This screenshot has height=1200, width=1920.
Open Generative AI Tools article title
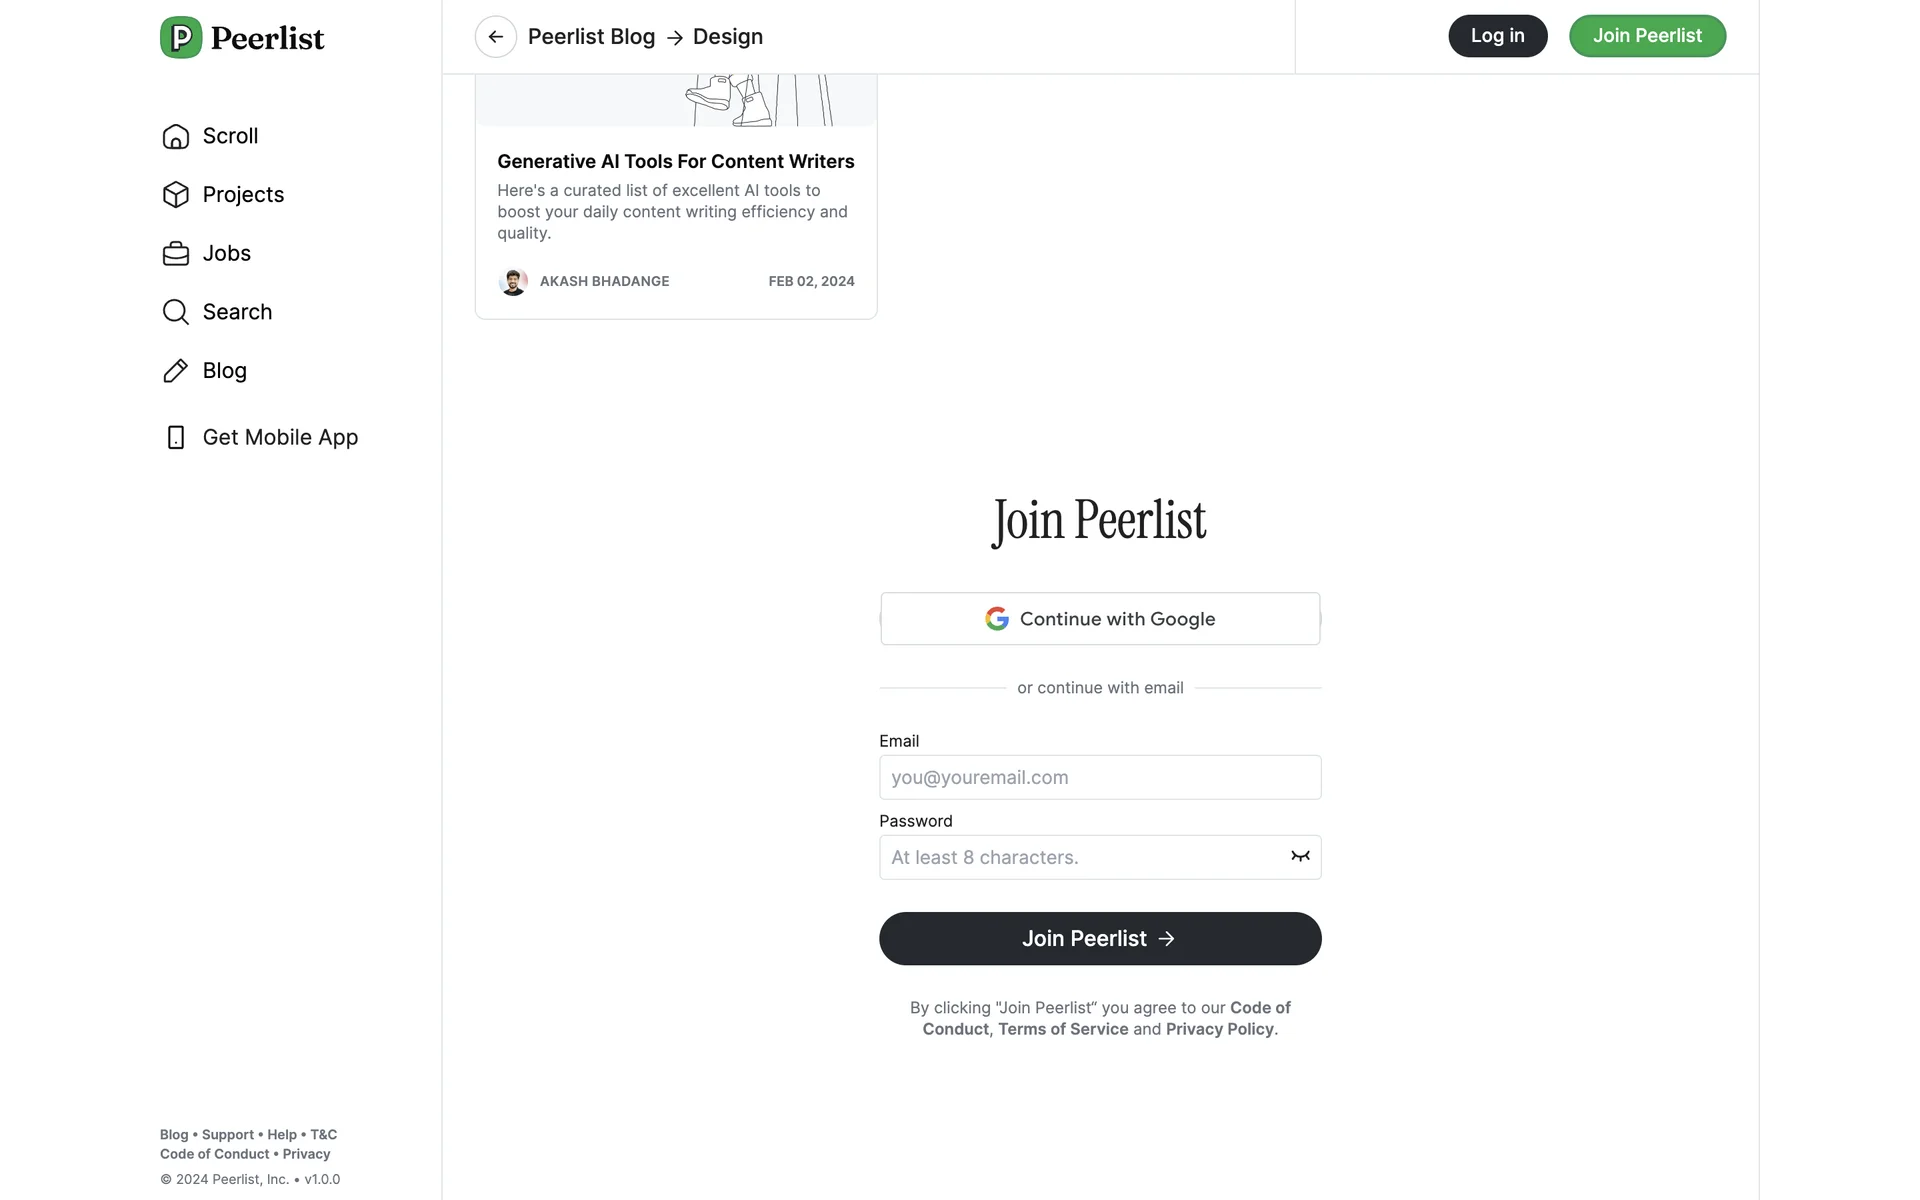pyautogui.click(x=676, y=161)
